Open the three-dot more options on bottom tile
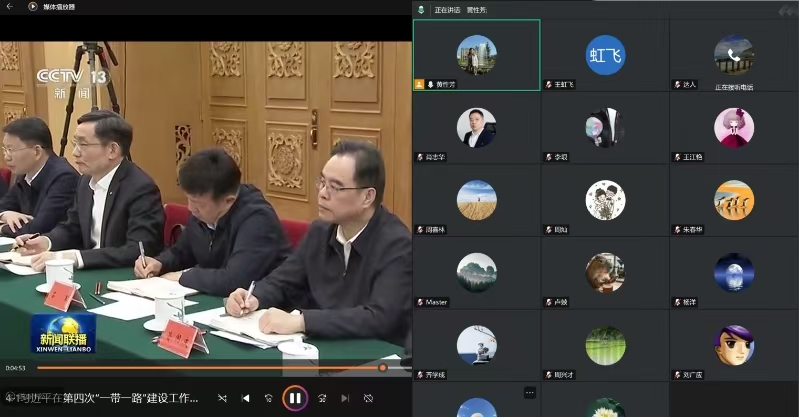 [x=530, y=392]
